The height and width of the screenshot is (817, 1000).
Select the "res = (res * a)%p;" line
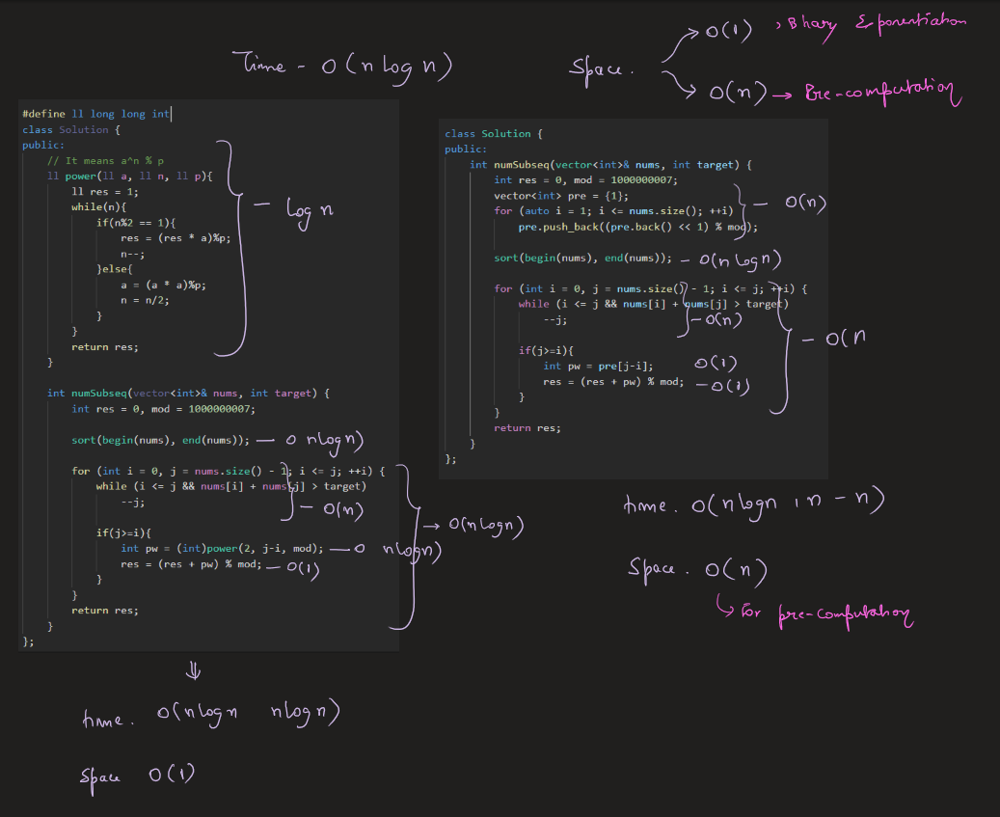coord(174,238)
